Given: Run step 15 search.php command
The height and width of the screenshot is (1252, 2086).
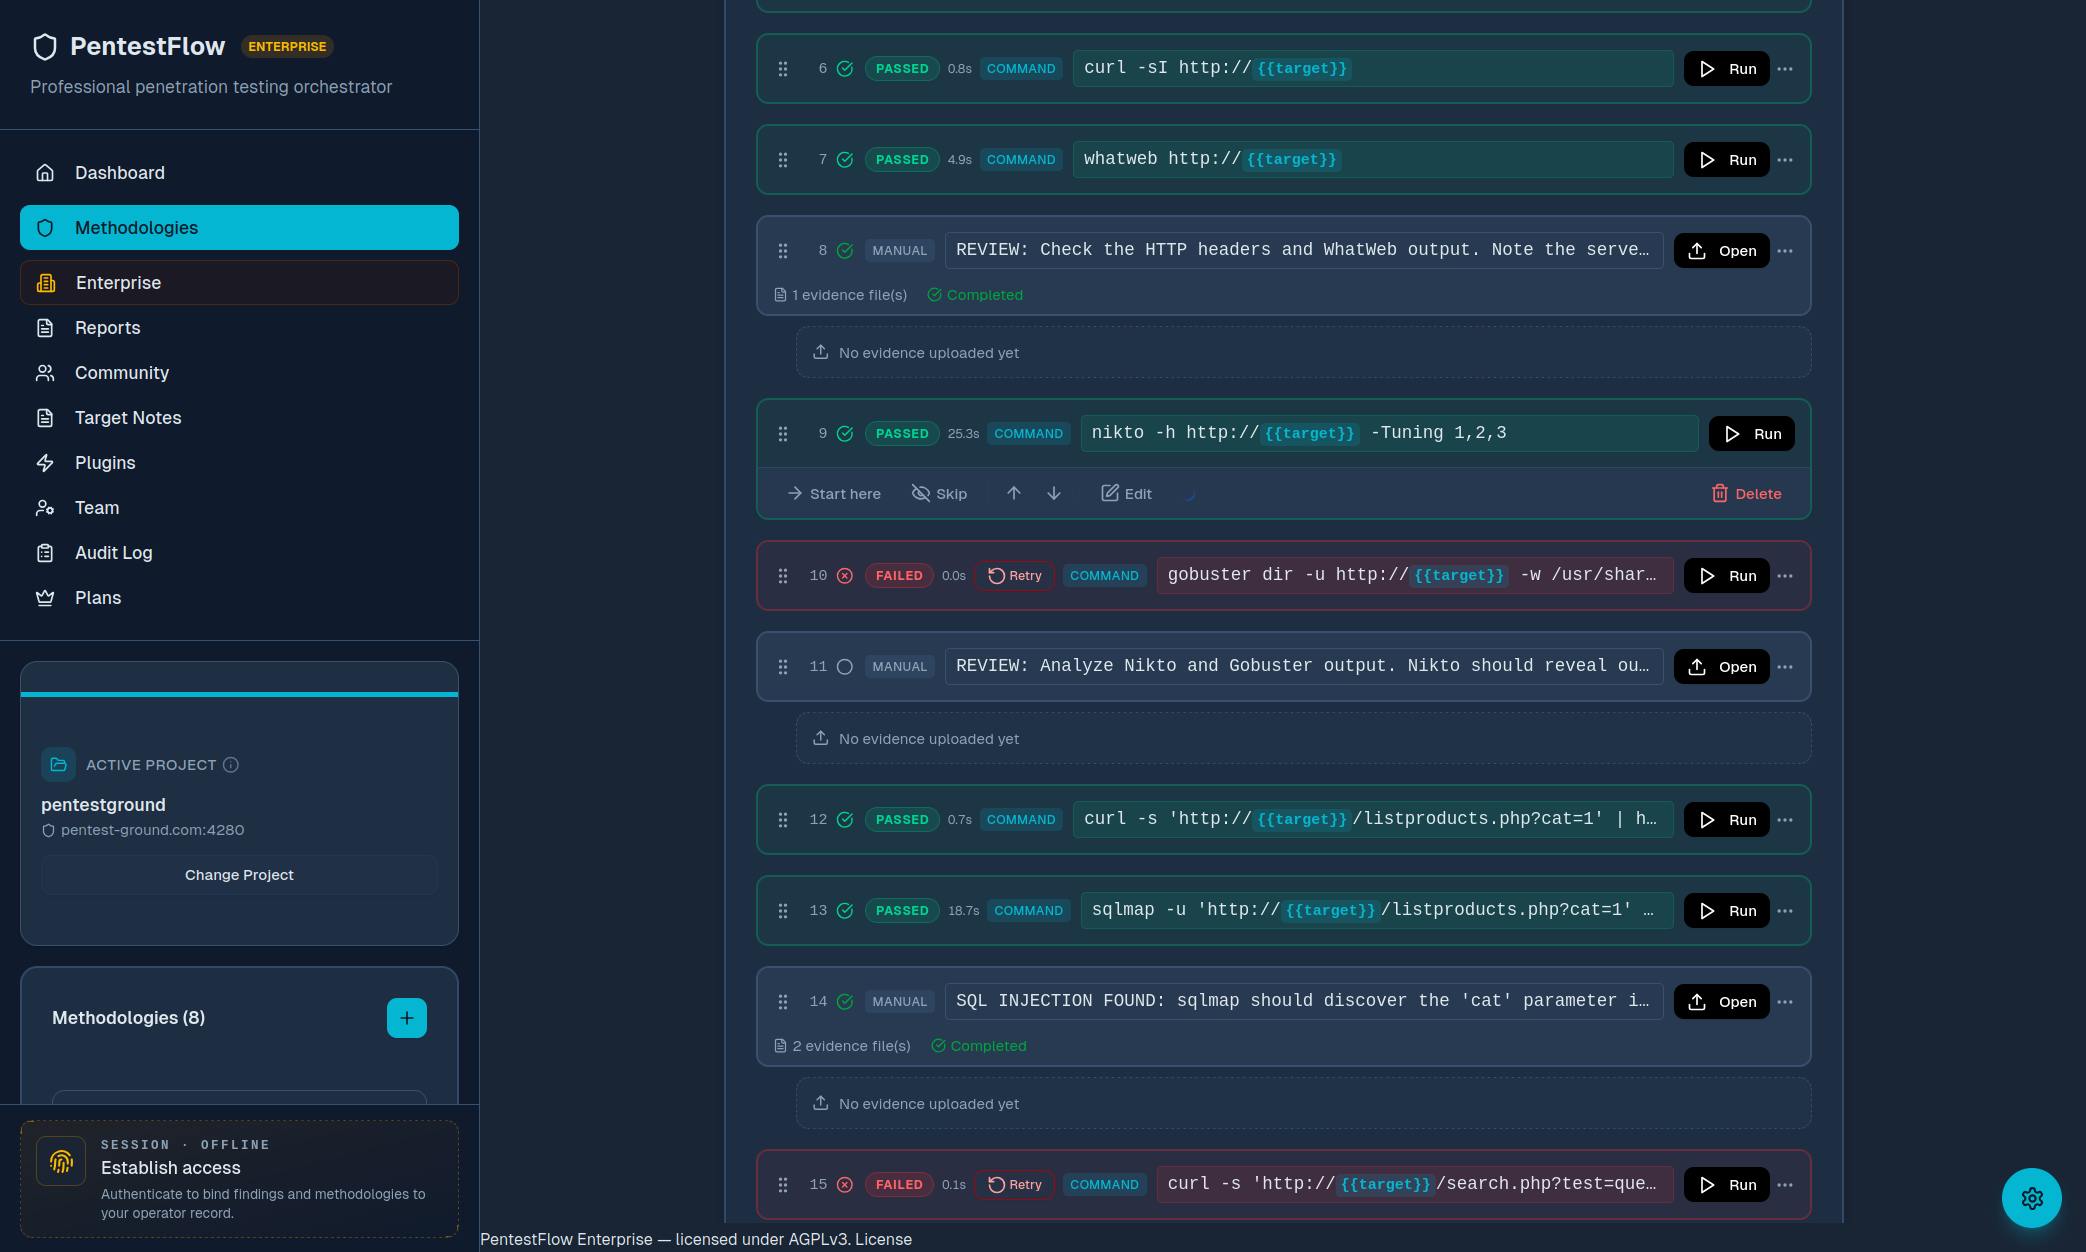Looking at the screenshot, I should click(1727, 1185).
